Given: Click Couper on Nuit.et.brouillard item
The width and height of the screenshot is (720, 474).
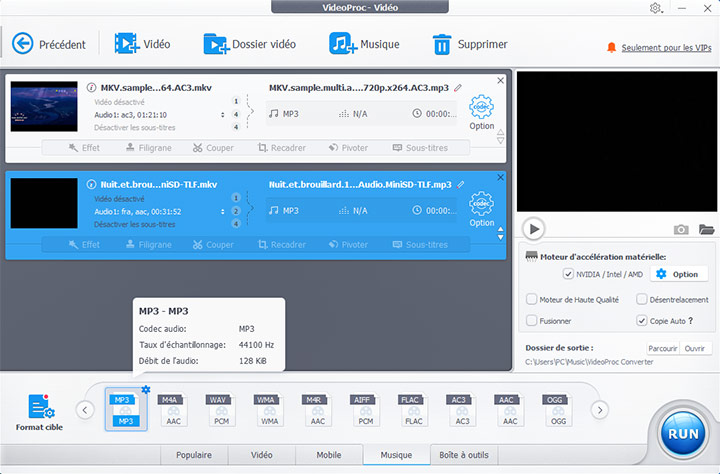Looking at the screenshot, I should (214, 245).
